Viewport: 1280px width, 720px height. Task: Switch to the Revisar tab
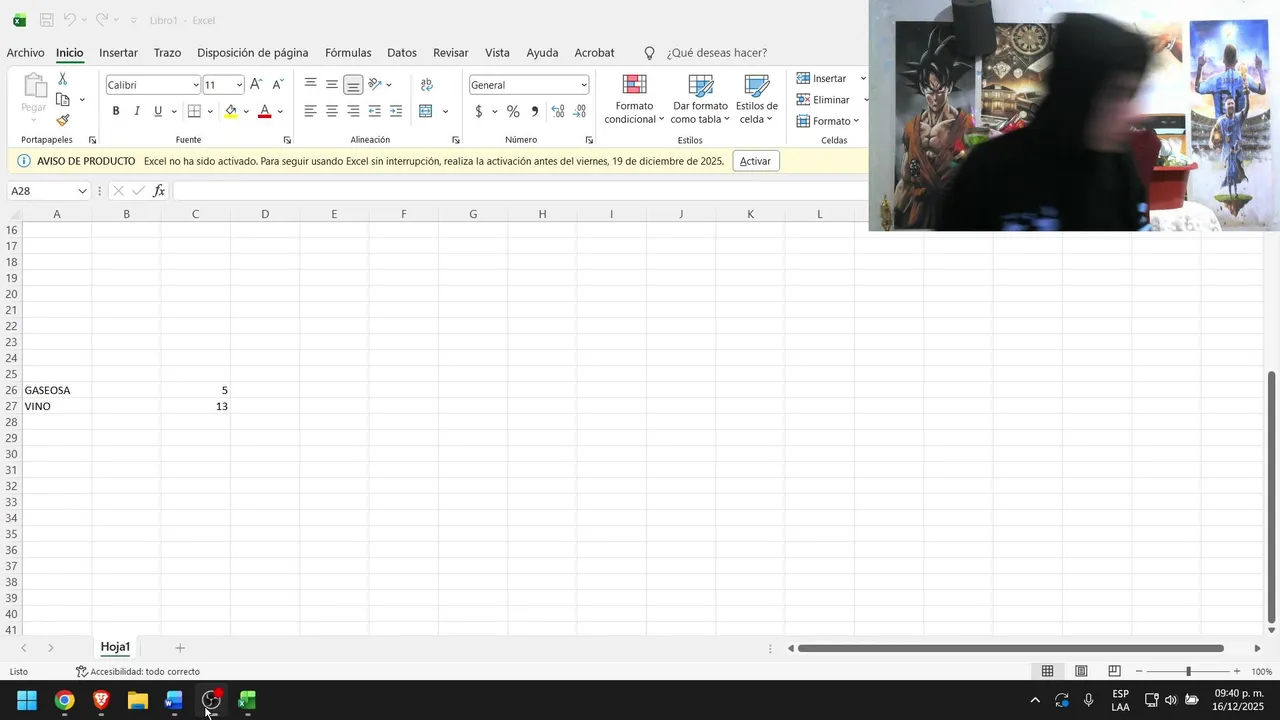click(451, 53)
